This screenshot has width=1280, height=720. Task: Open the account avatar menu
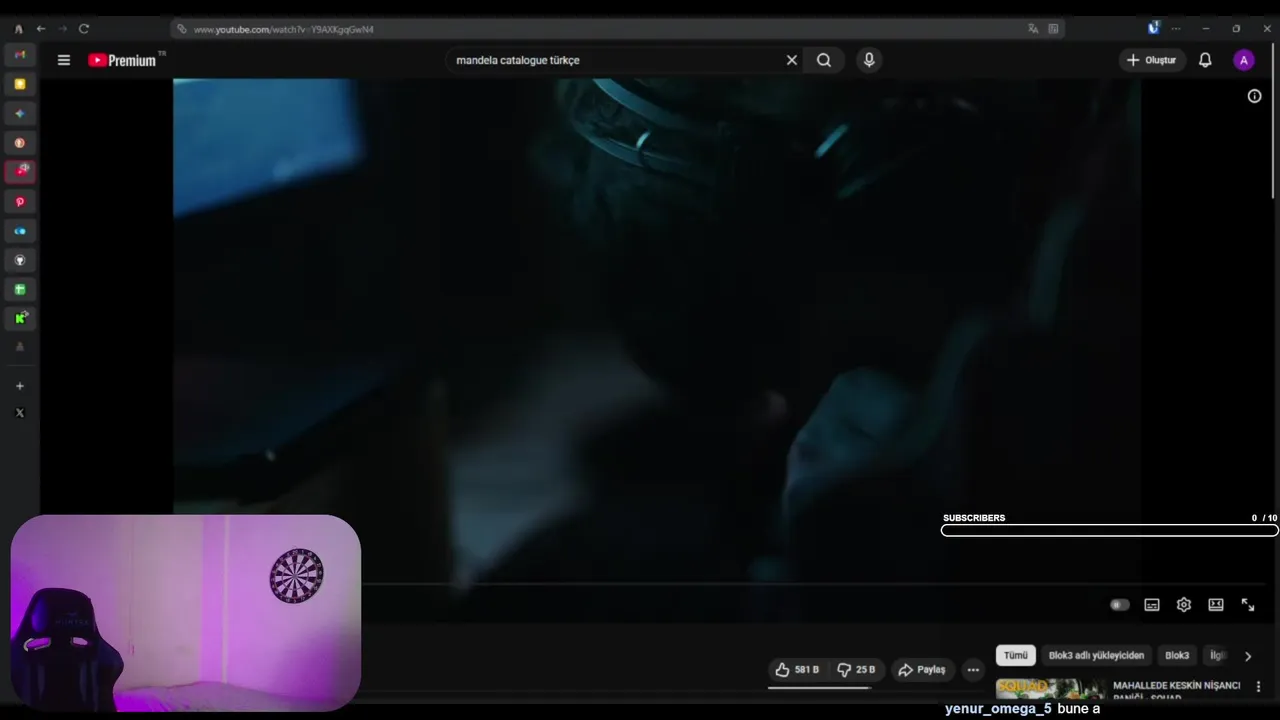click(x=1244, y=60)
